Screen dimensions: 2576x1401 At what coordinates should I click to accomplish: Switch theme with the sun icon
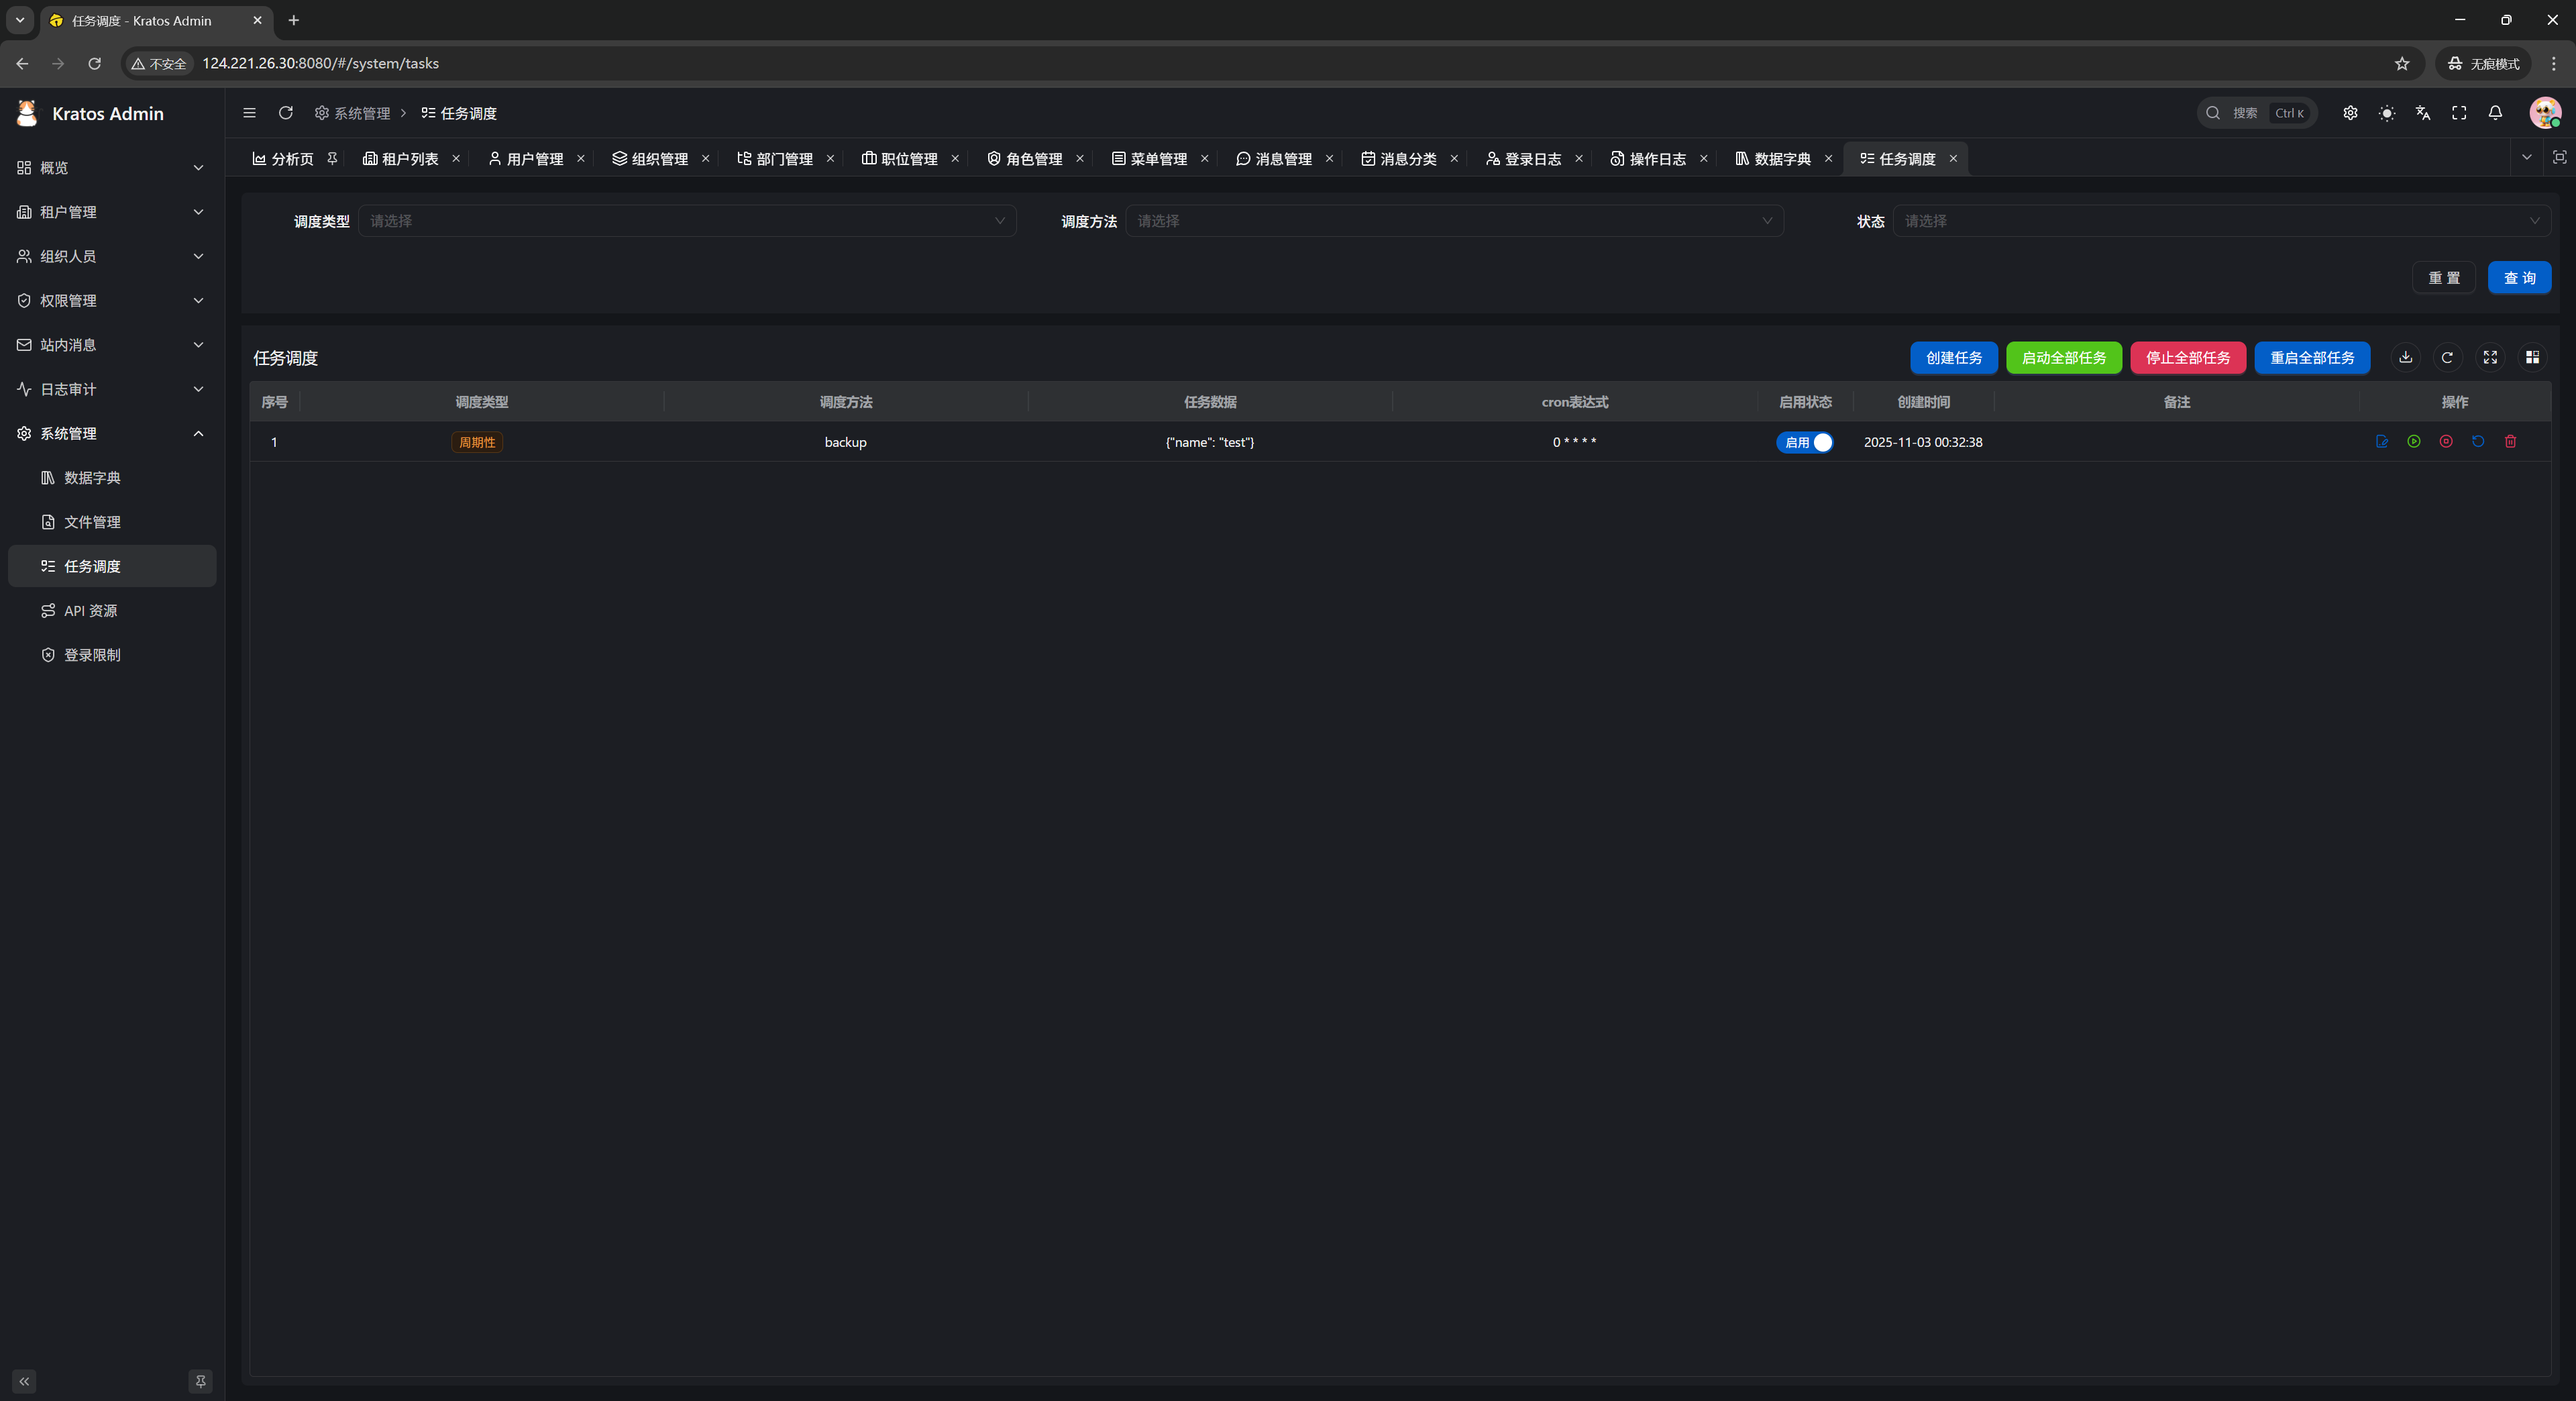click(2386, 113)
